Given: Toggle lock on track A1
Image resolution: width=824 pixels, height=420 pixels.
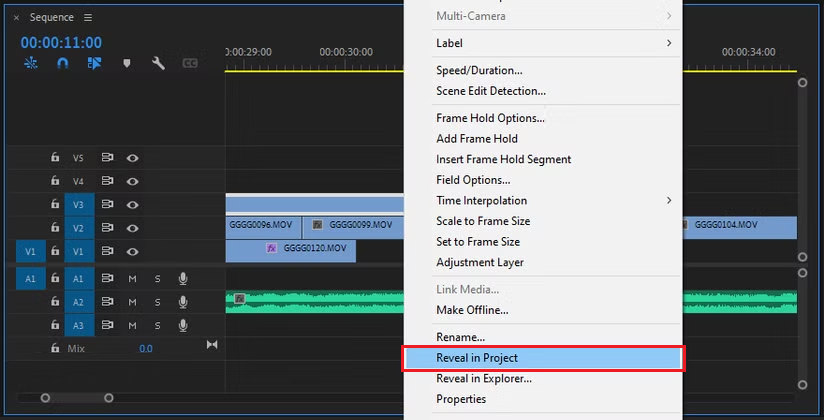Looking at the screenshot, I should (x=55, y=279).
